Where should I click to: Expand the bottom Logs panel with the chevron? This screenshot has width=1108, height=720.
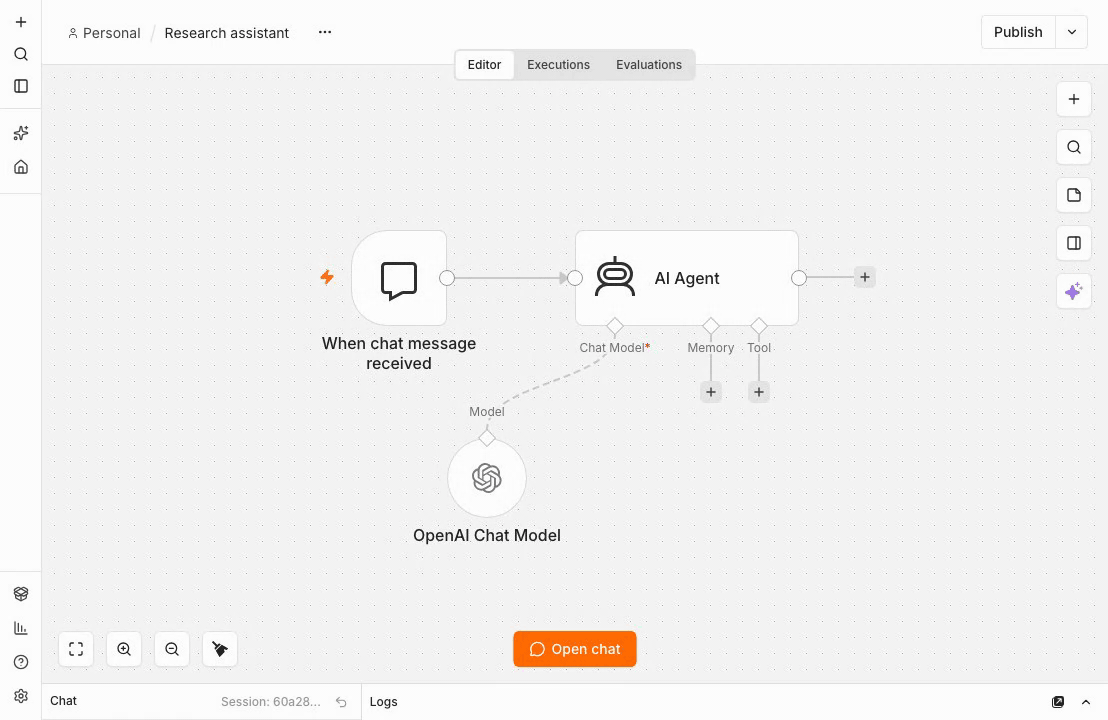coord(1086,702)
